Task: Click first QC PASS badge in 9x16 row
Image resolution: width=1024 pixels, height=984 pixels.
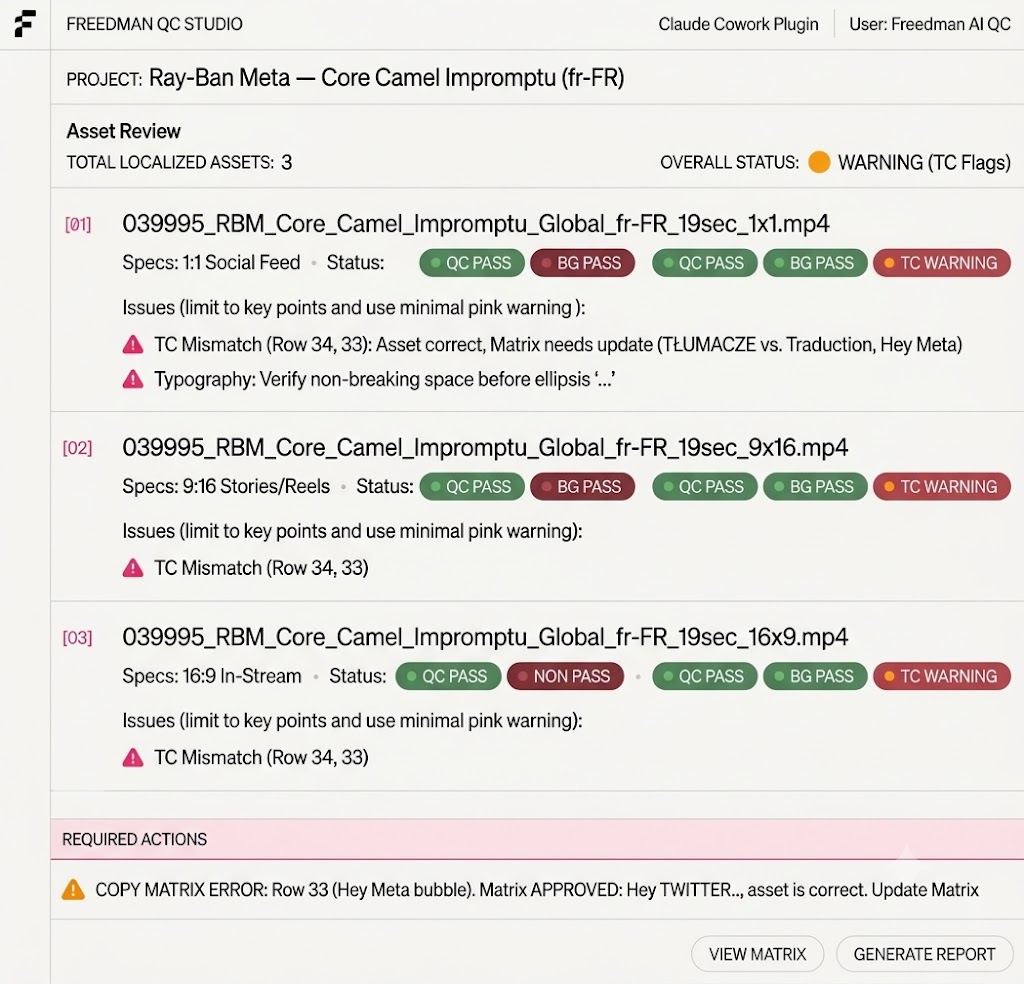Action: 472,486
